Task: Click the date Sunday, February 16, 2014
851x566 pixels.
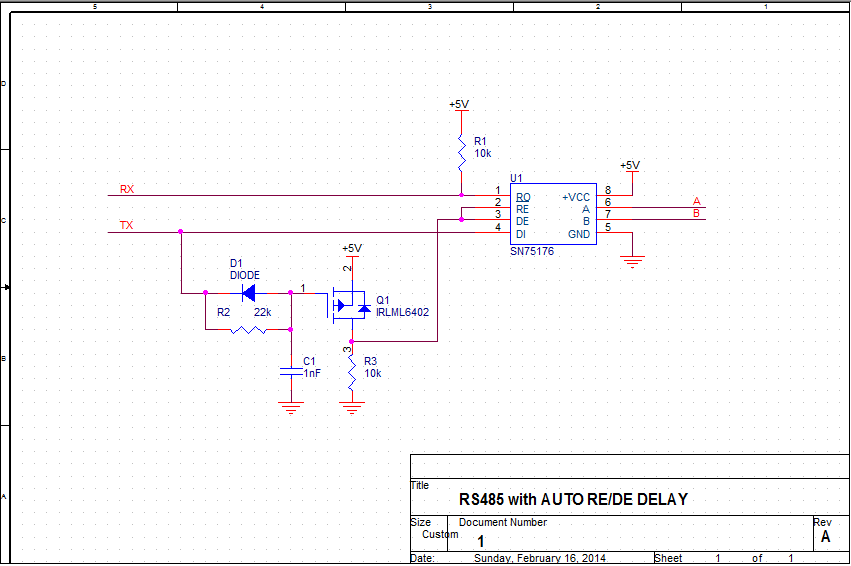Action: tap(539, 558)
